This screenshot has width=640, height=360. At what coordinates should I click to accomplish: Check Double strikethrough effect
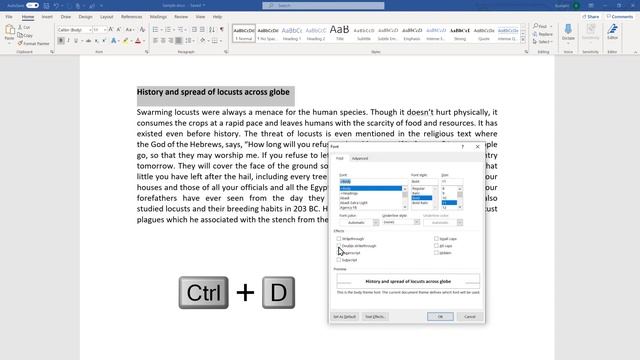(339, 246)
